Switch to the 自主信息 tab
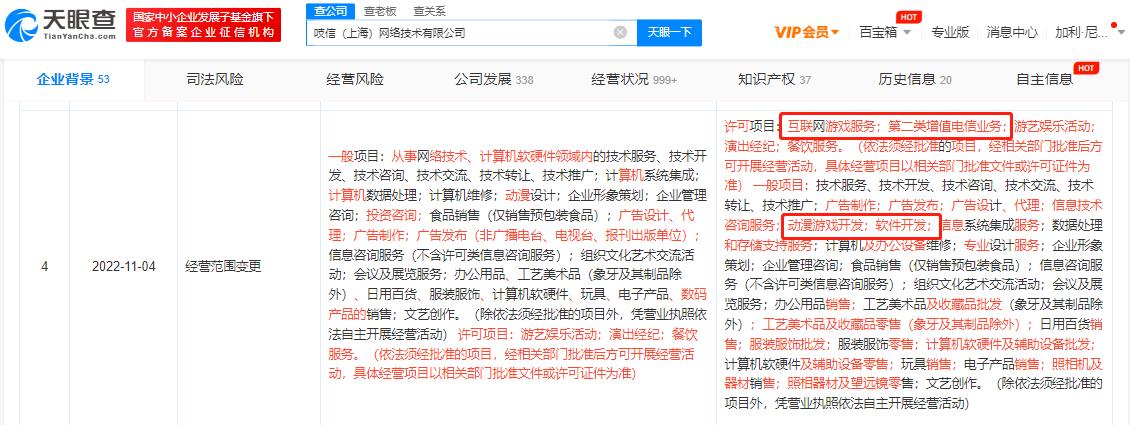The image size is (1130, 425). click(1044, 79)
